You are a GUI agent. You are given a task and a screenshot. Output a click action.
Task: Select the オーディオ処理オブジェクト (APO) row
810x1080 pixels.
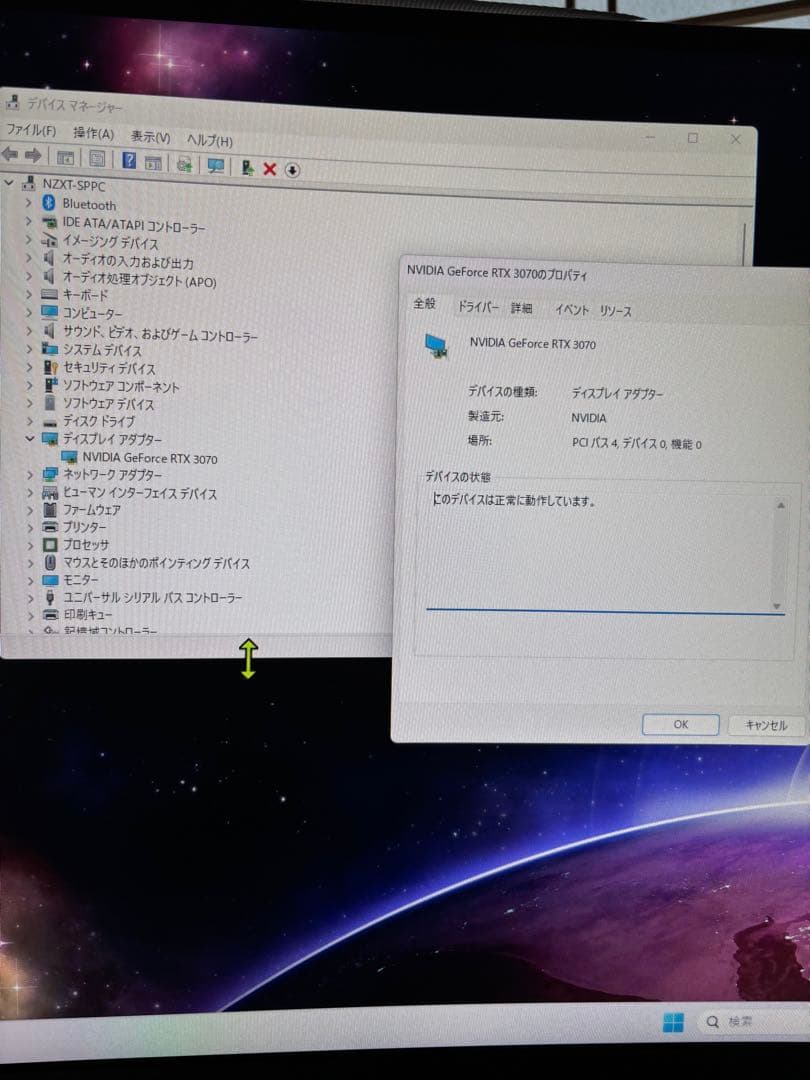pyautogui.click(x=139, y=280)
